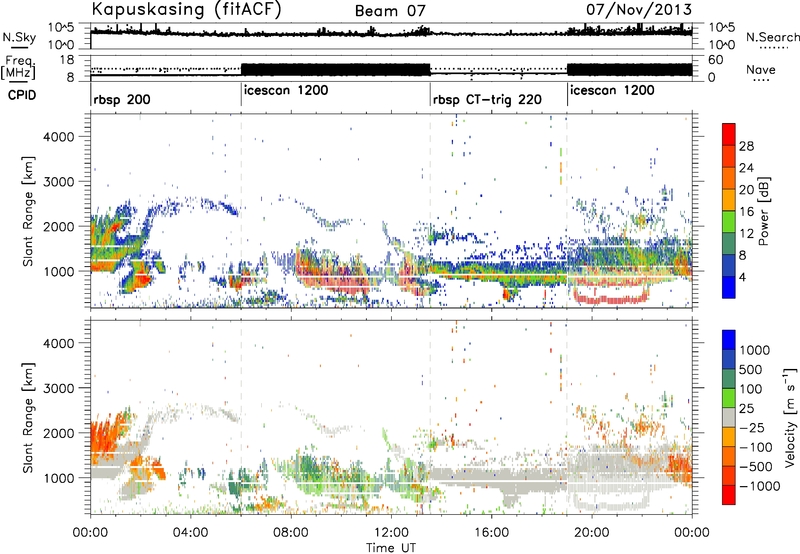Click the '08:00' time axis tick
Screen dimensions: 800x554
[x=291, y=533]
